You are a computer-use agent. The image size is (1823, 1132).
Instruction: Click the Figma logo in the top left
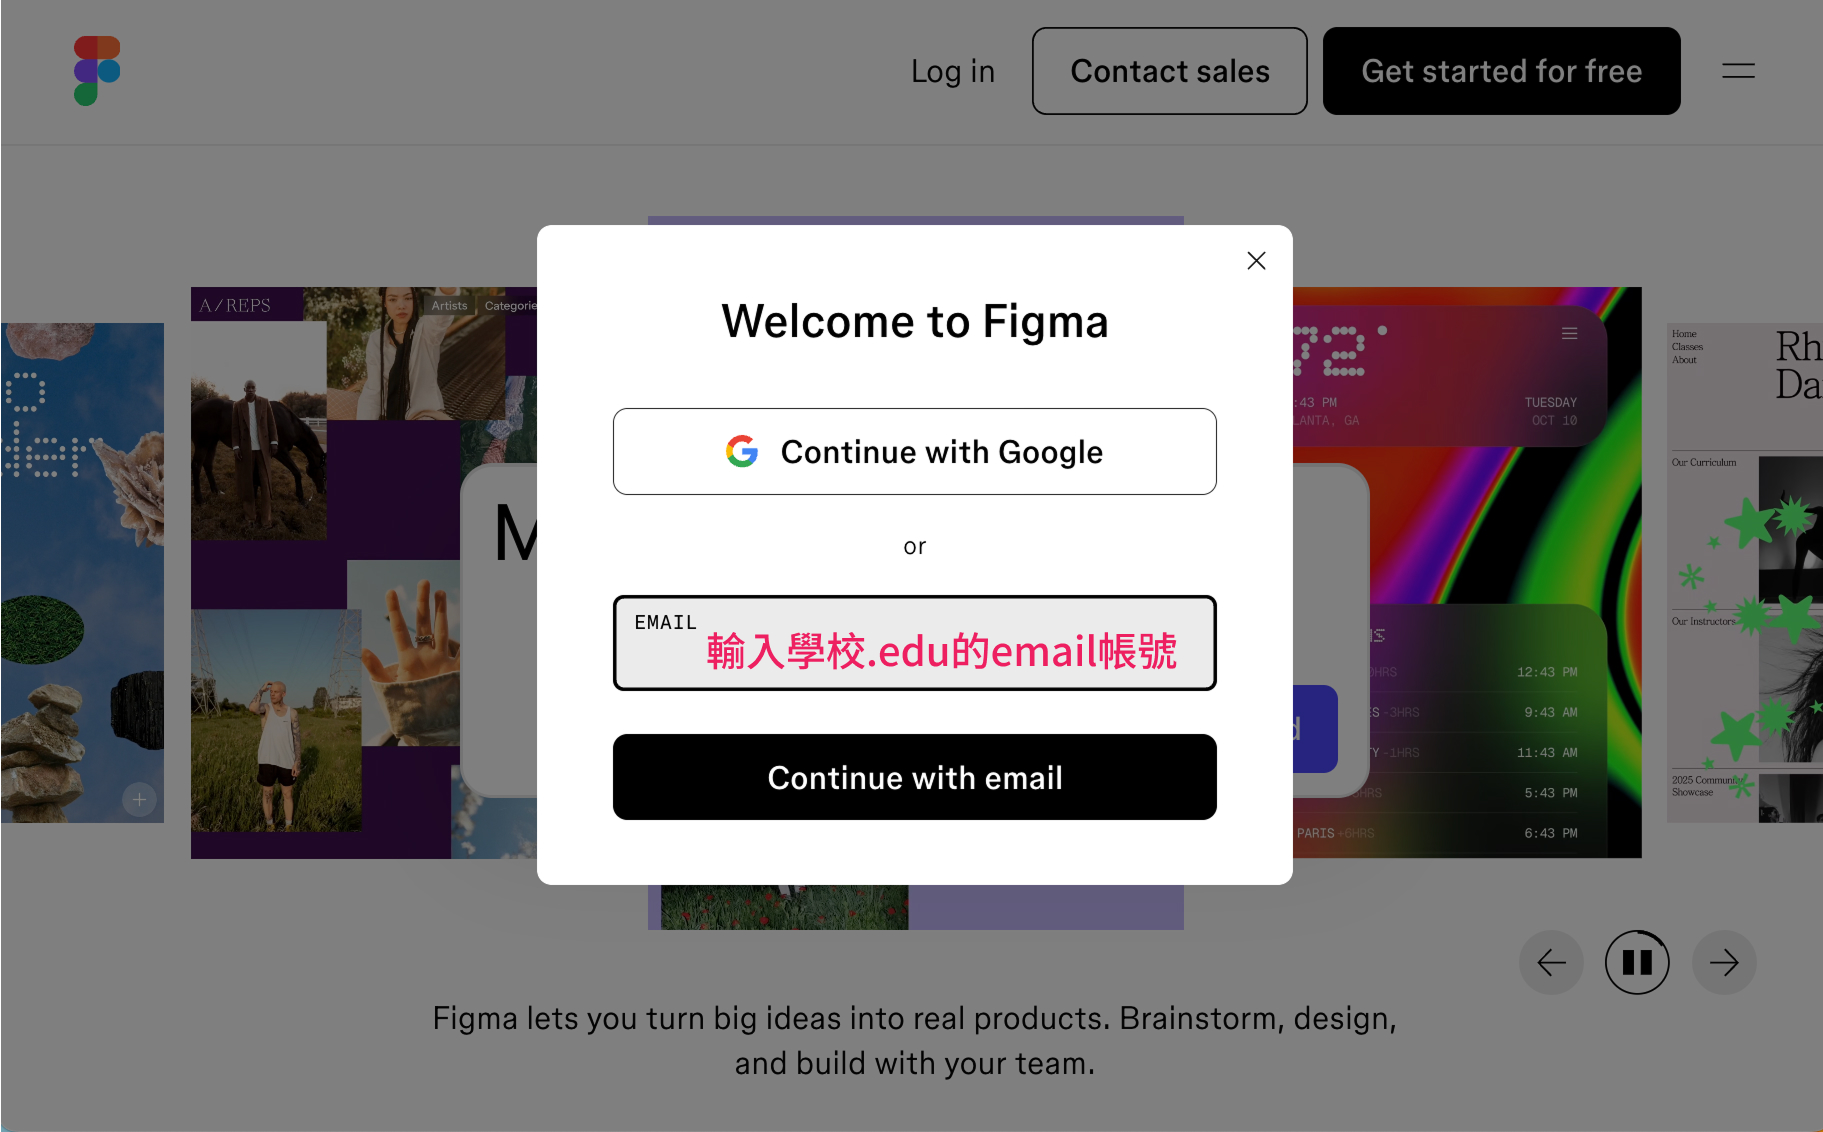[97, 69]
